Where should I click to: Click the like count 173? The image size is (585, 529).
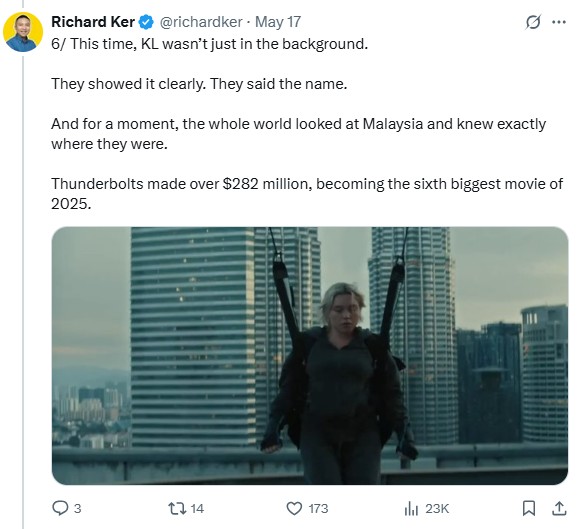point(318,508)
